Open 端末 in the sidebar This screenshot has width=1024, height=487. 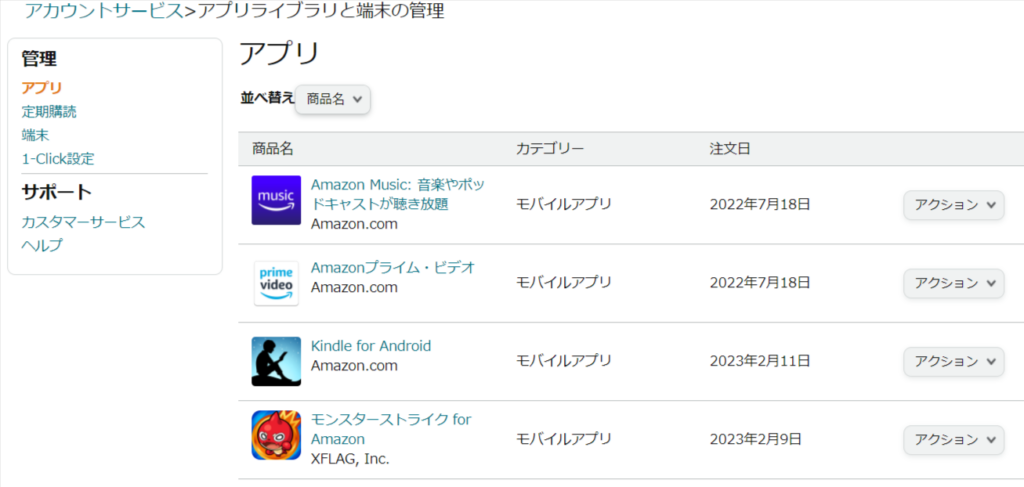pos(35,135)
